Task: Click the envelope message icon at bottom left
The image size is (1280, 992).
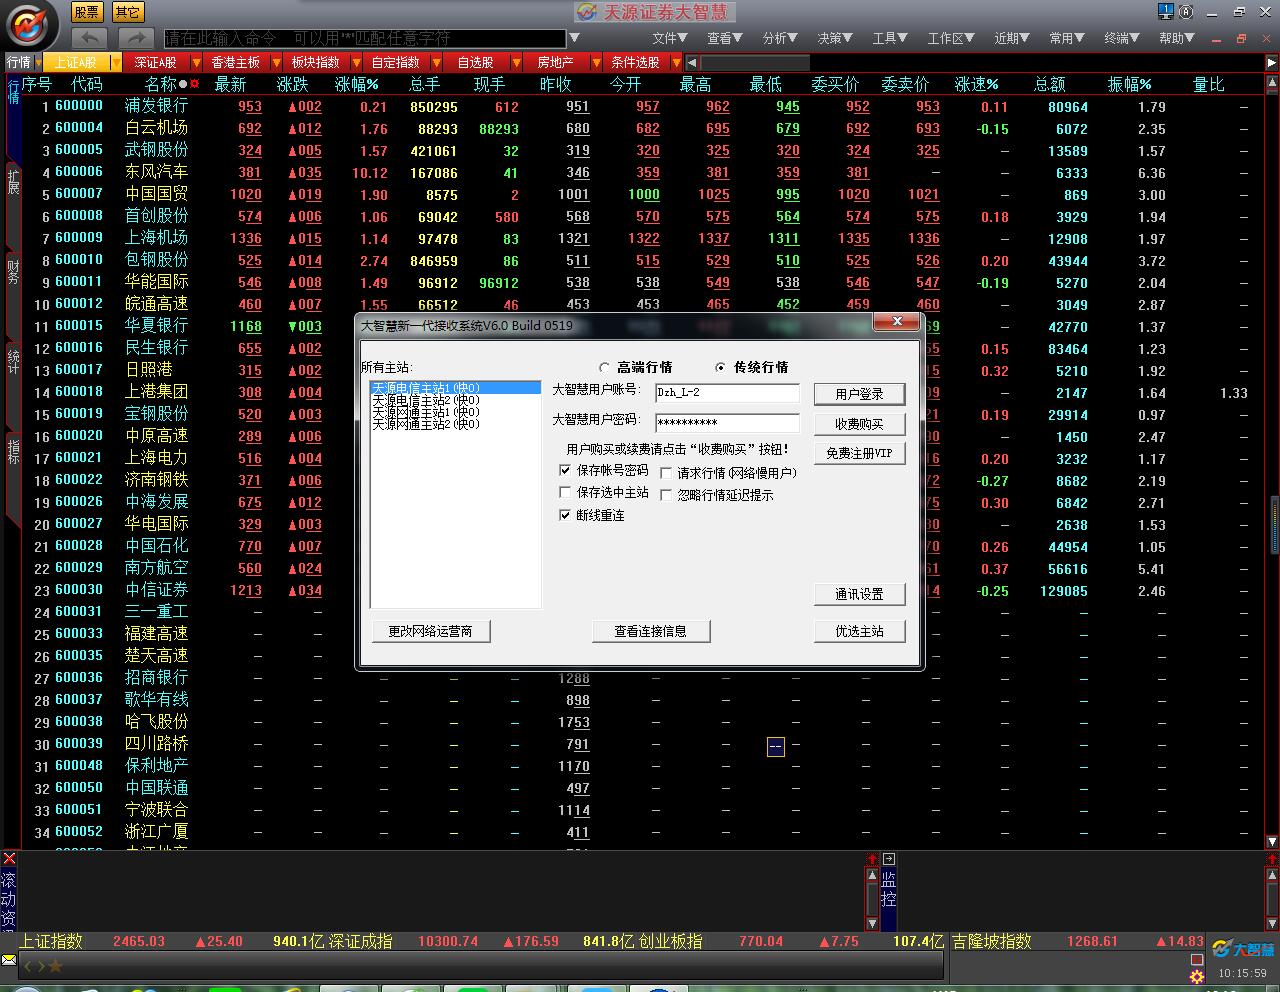Action: (9, 959)
